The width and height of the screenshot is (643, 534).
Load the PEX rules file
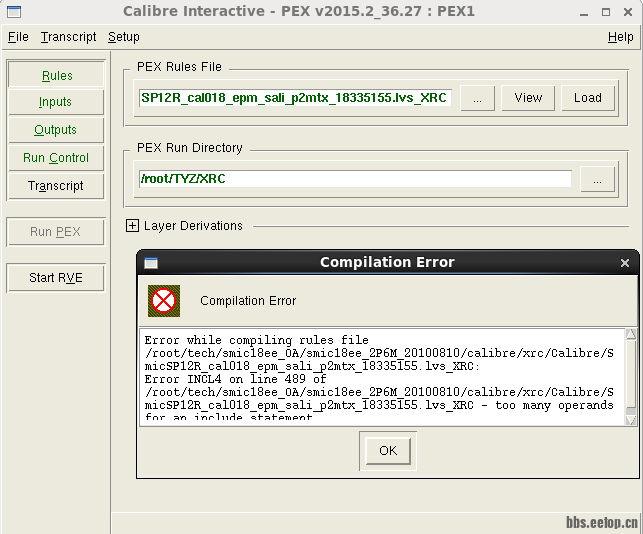coord(588,98)
